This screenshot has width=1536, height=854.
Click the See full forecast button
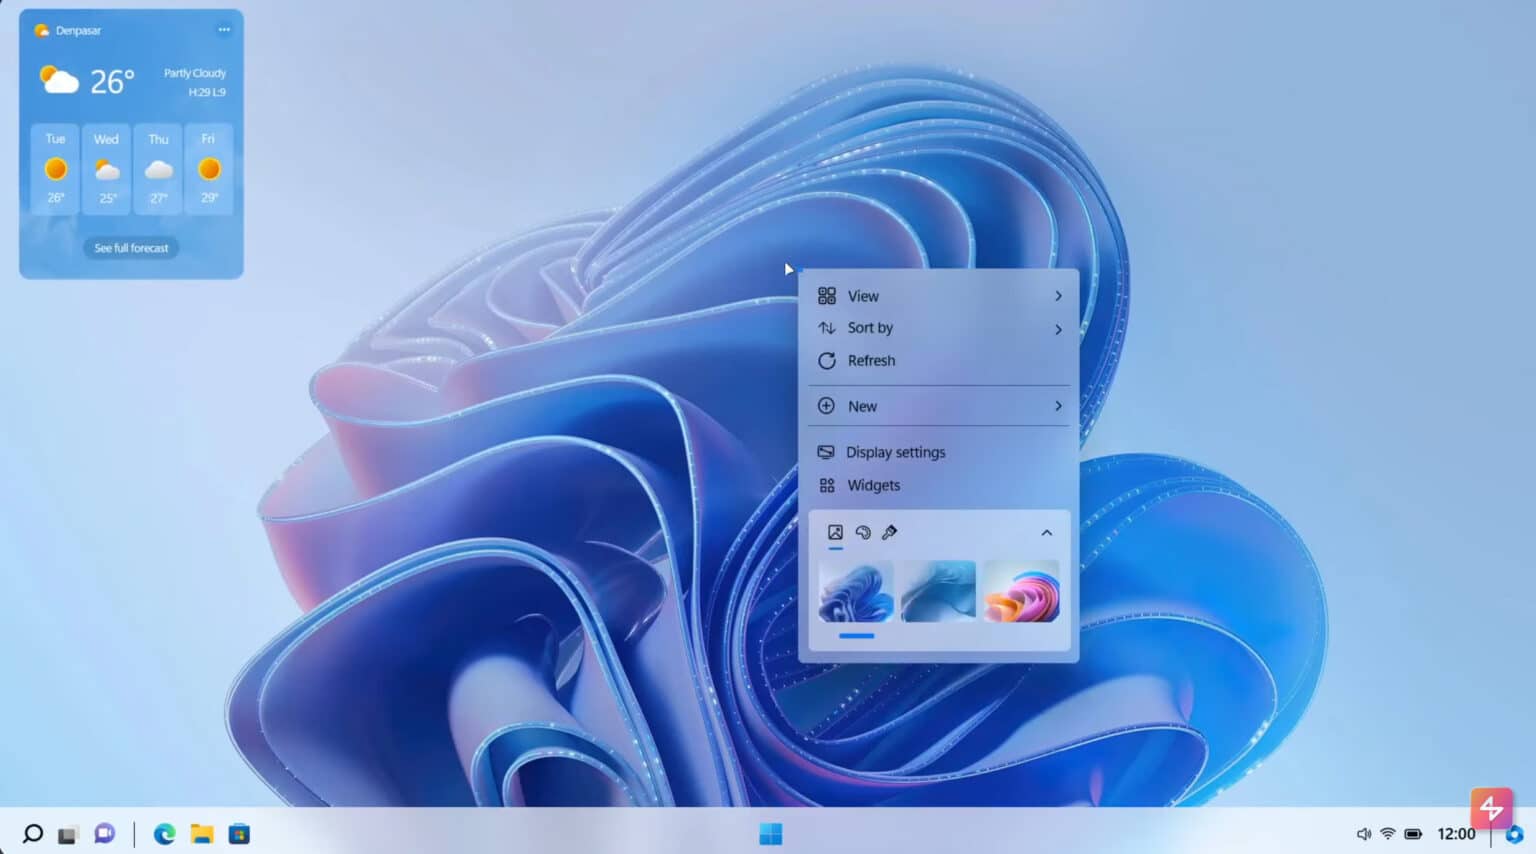pyautogui.click(x=130, y=247)
